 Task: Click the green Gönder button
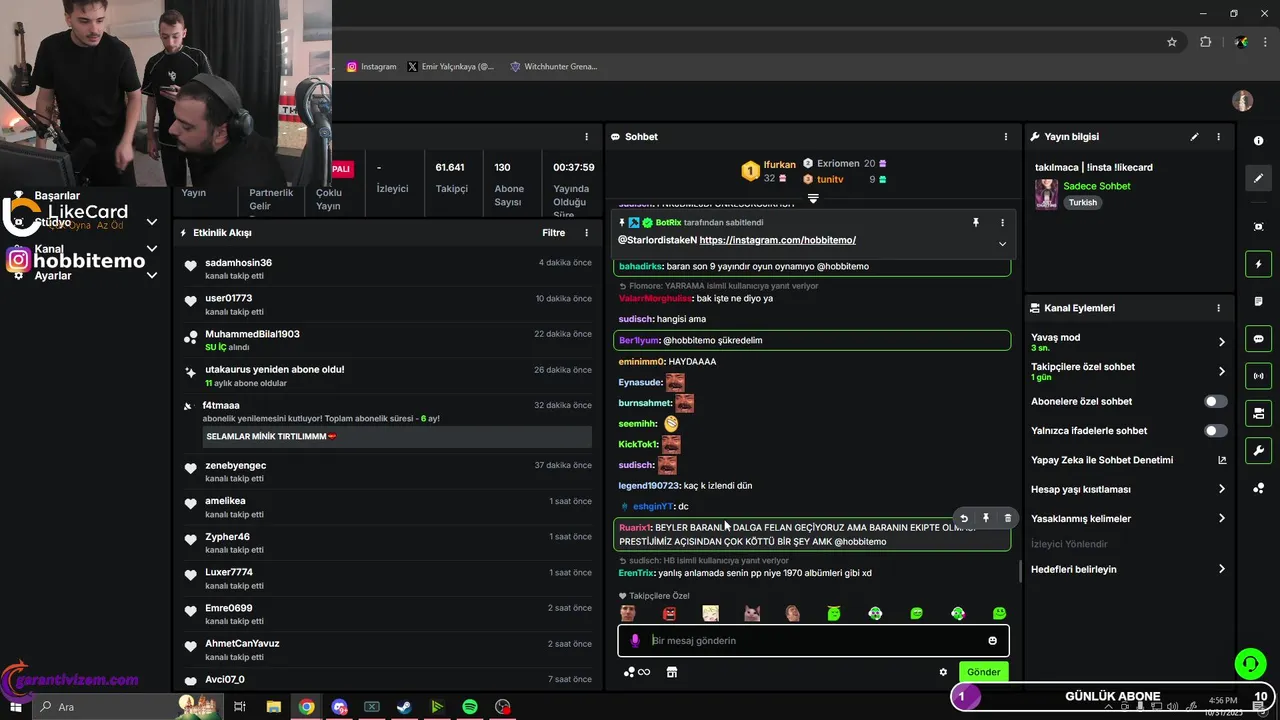click(x=983, y=672)
